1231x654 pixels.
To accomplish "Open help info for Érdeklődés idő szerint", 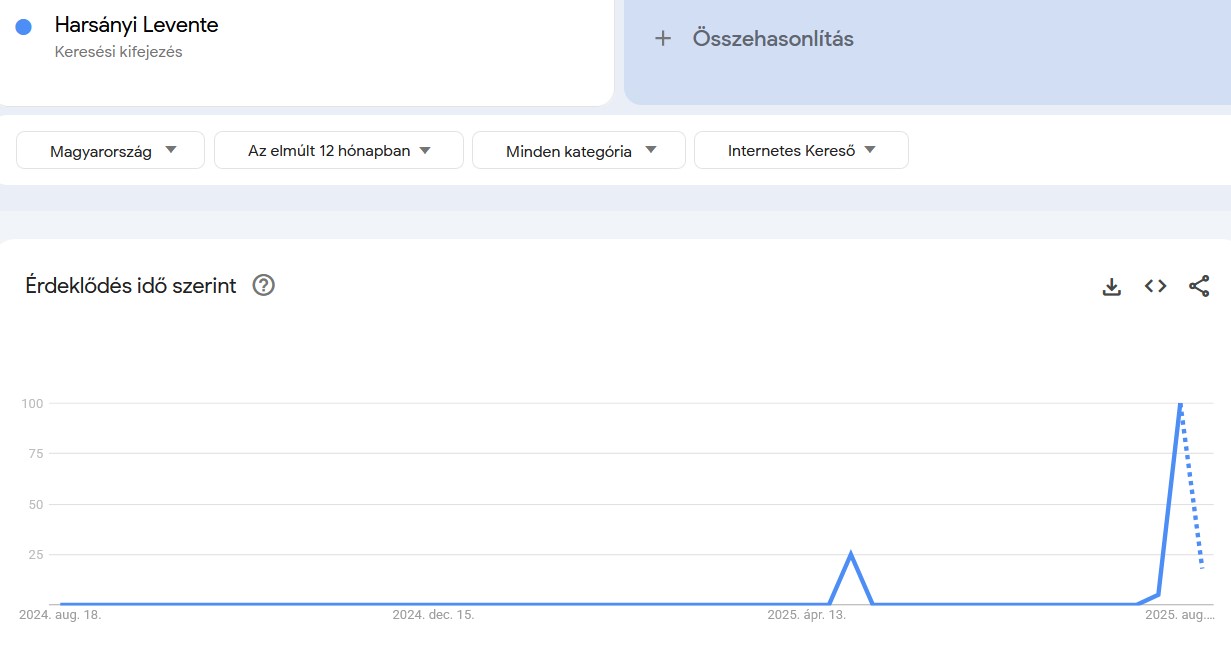I will coord(262,286).
